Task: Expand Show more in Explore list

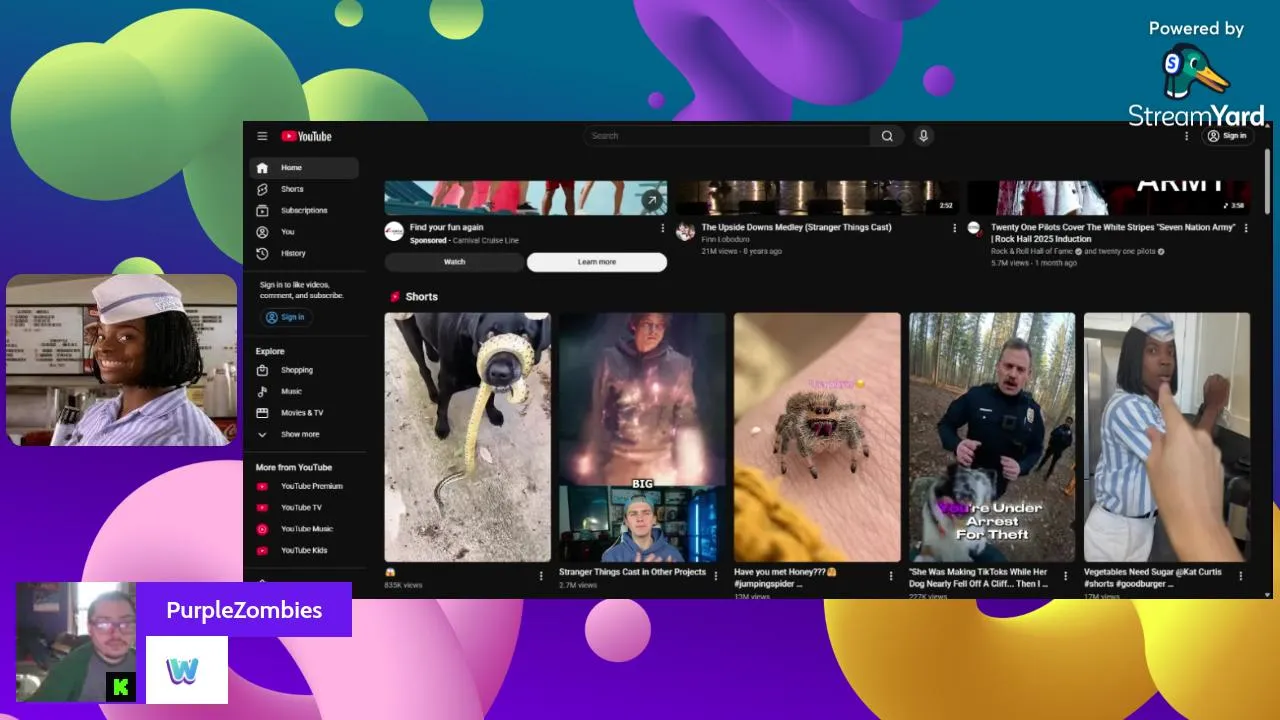Action: coord(304,434)
